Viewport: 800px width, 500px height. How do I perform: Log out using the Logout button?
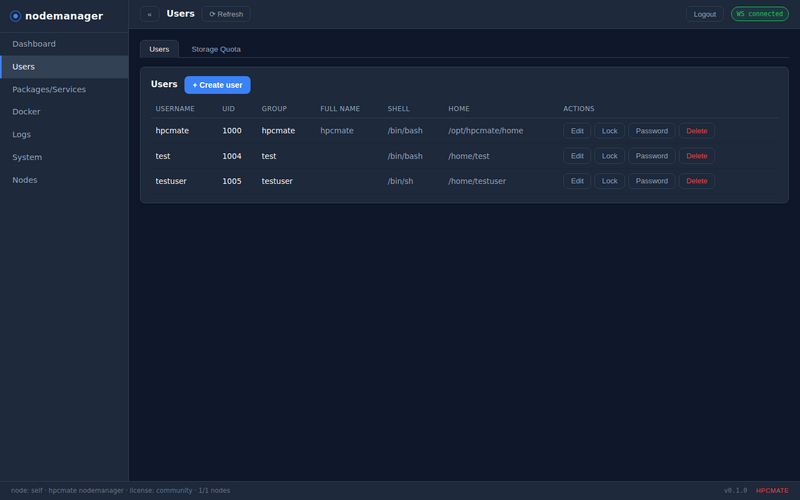click(x=705, y=14)
